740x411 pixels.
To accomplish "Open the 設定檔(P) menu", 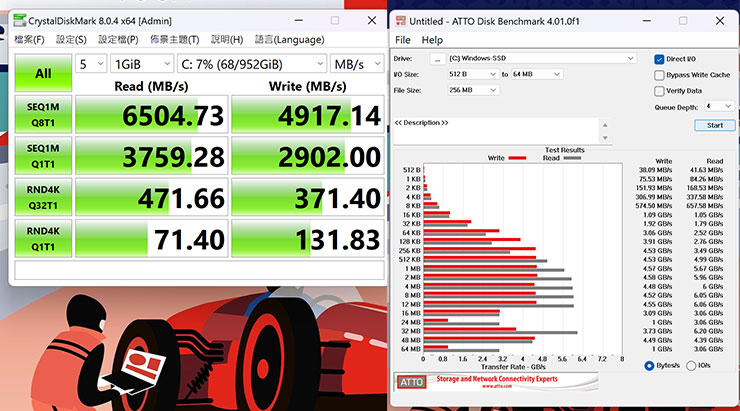I will tap(118, 40).
